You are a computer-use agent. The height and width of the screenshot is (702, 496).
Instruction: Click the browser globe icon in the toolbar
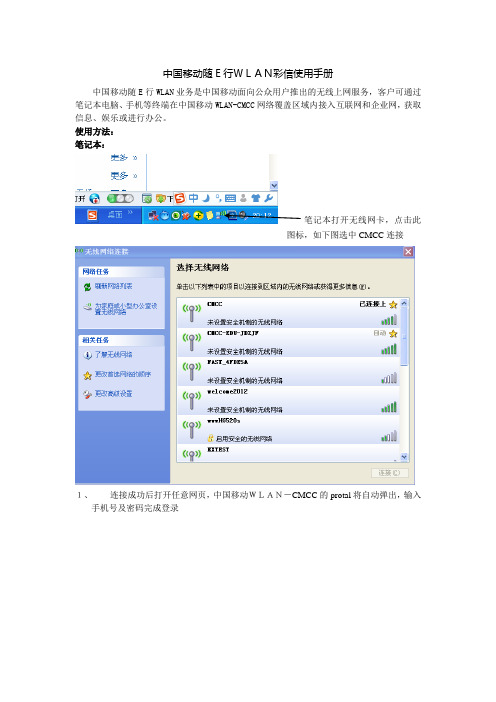click(x=94, y=198)
